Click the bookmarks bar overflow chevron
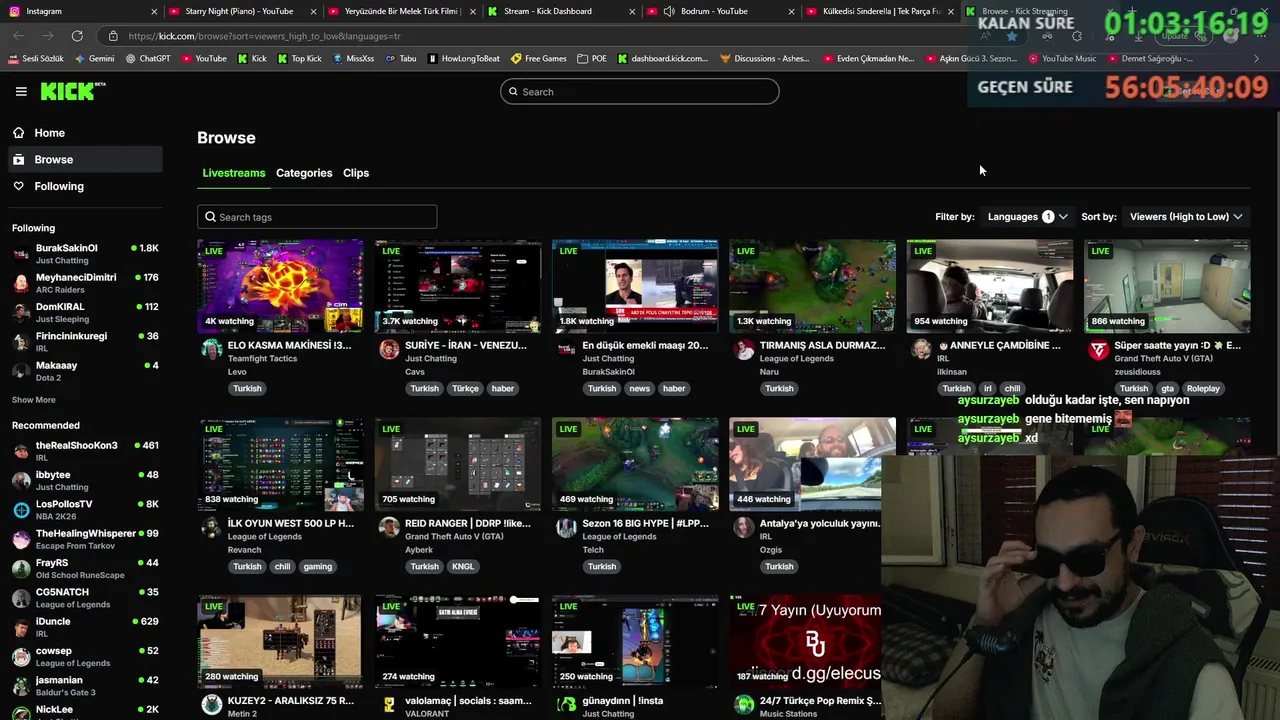The height and width of the screenshot is (720, 1280). pyautogui.click(x=1256, y=58)
